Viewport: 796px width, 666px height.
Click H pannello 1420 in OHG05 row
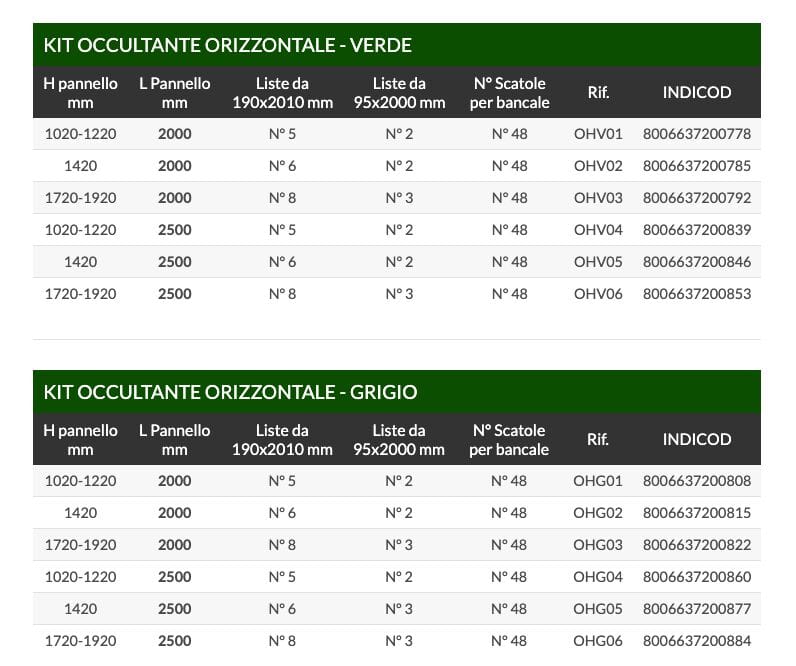pyautogui.click(x=81, y=609)
